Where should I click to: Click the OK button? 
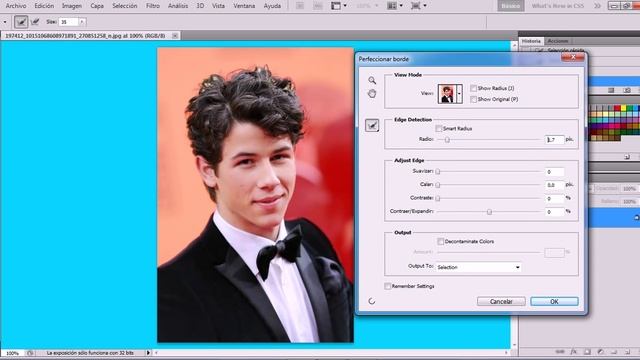tap(554, 302)
